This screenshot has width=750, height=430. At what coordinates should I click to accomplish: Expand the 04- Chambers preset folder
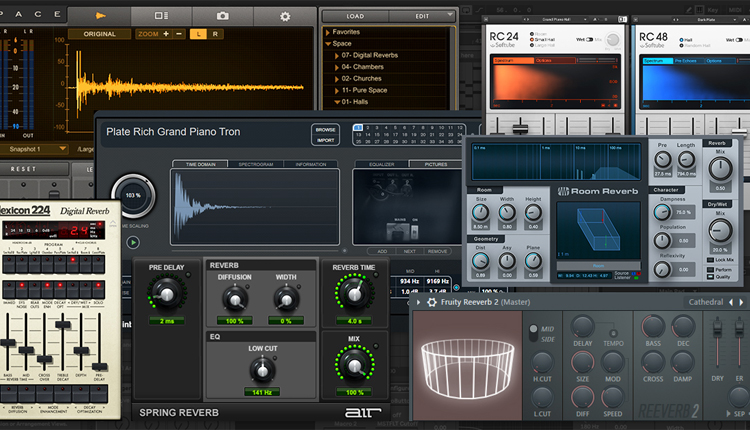click(336, 66)
